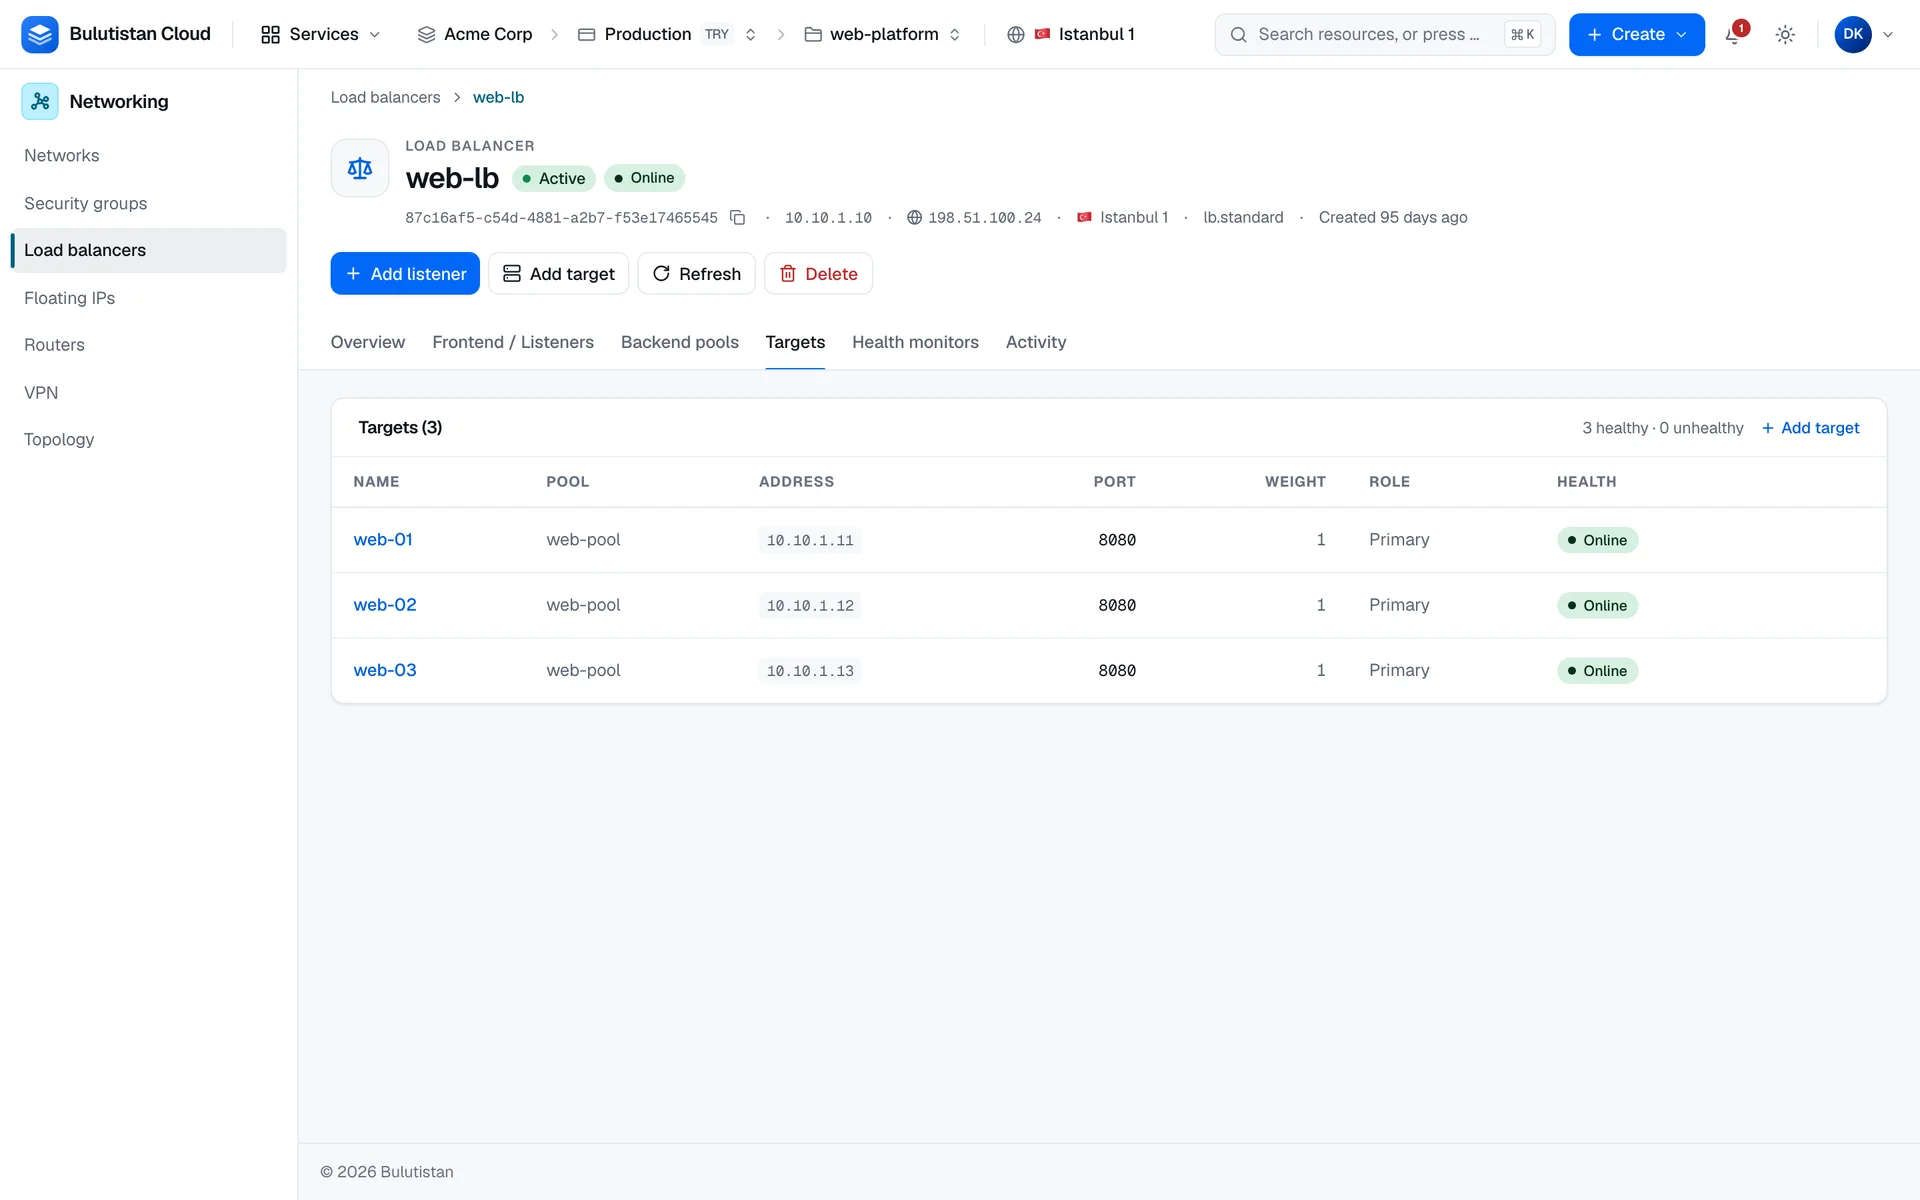The height and width of the screenshot is (1200, 1920).
Task: Open Security groups in sidebar
Action: point(148,203)
